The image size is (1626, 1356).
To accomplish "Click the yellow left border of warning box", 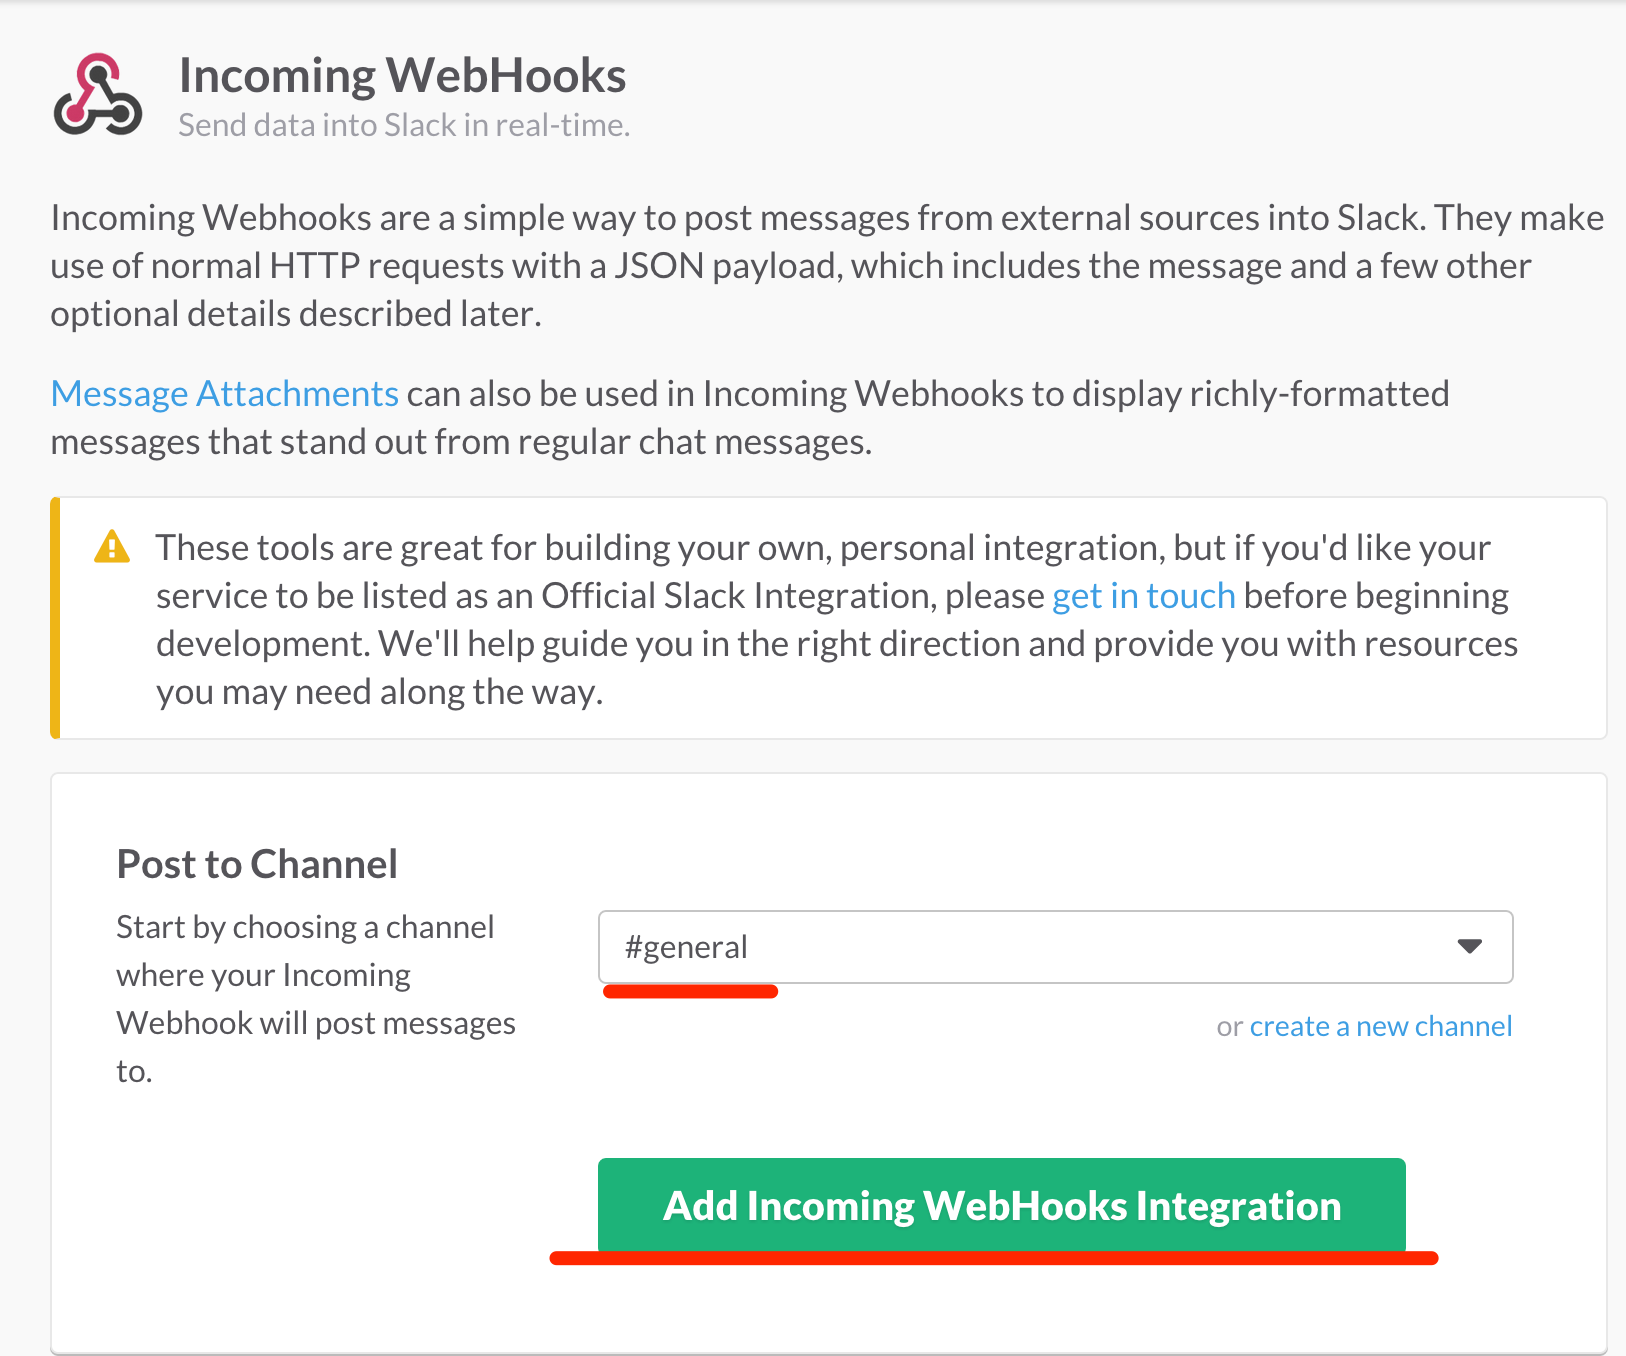I will (56, 618).
